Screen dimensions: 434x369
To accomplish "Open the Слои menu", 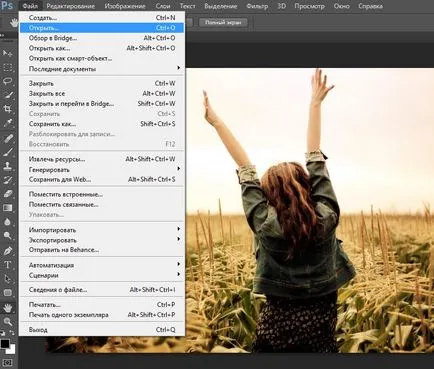I will coord(163,6).
